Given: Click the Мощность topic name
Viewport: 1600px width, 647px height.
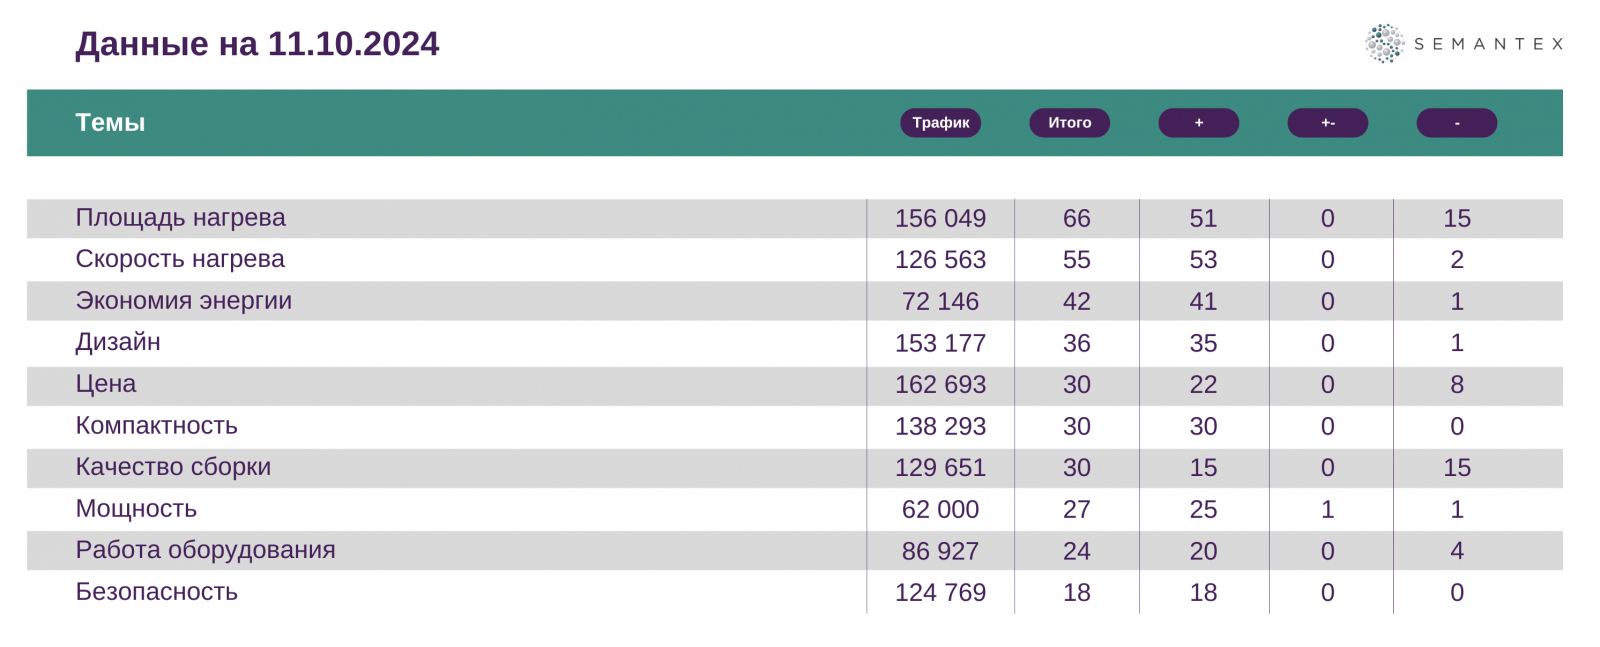Looking at the screenshot, I should pyautogui.click(x=136, y=509).
